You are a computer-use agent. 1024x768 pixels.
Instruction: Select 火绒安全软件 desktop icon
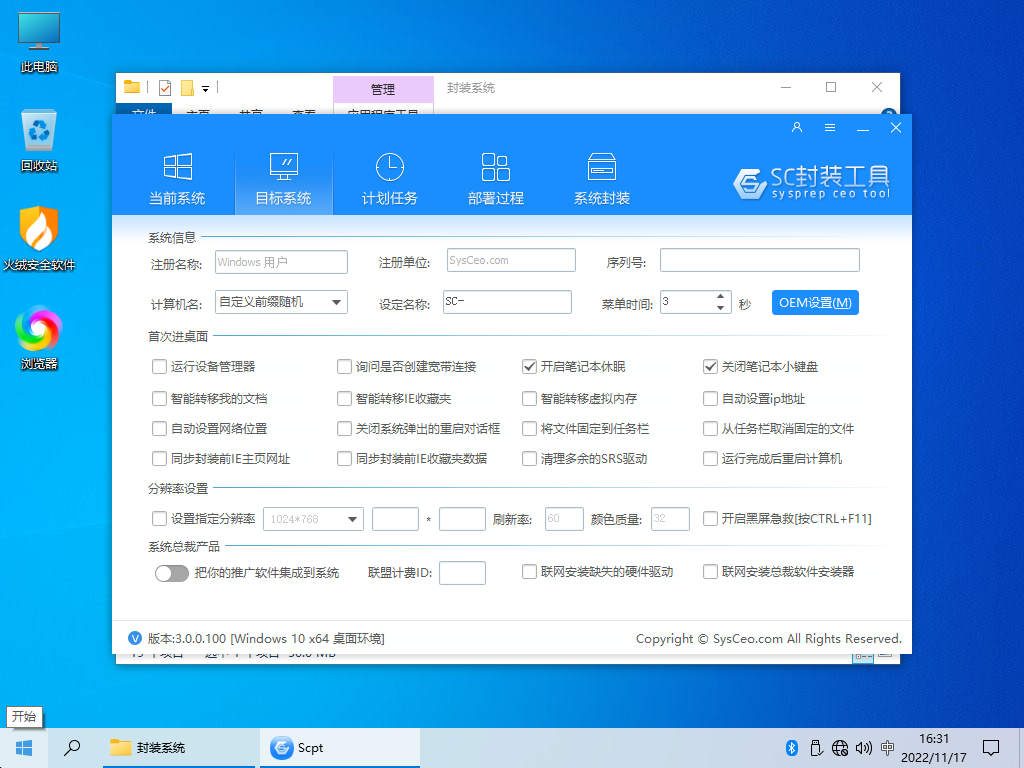coord(39,239)
